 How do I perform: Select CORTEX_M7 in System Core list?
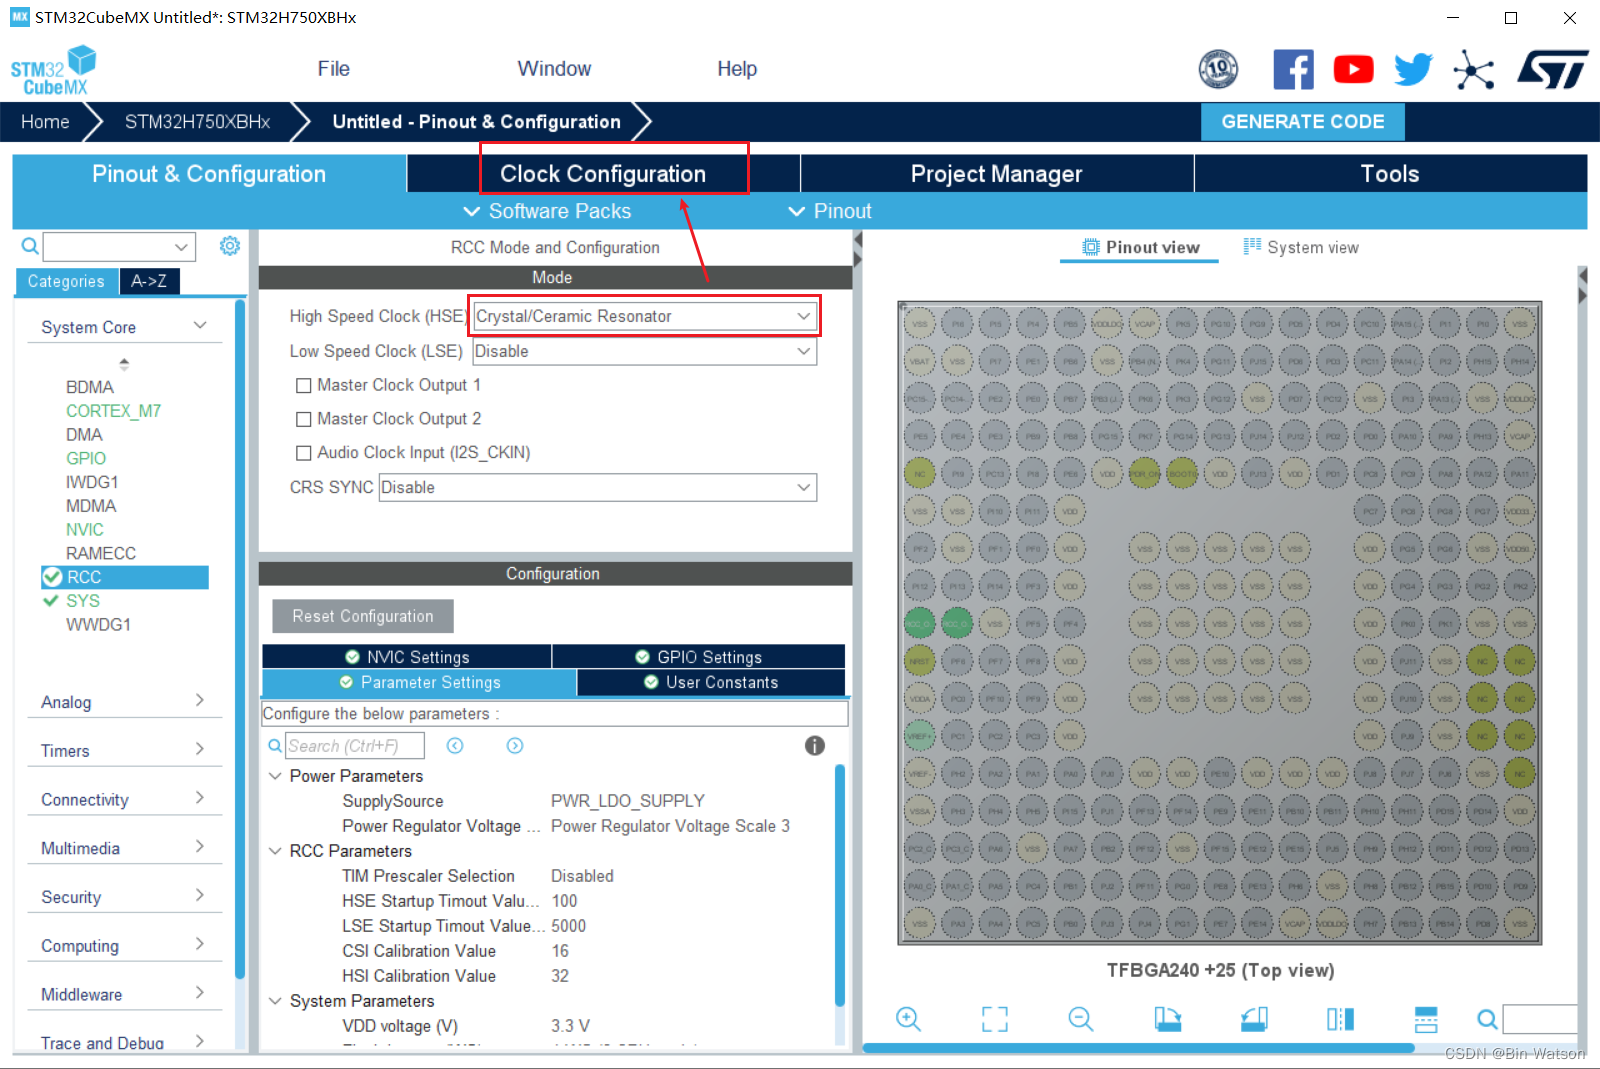pyautogui.click(x=113, y=411)
